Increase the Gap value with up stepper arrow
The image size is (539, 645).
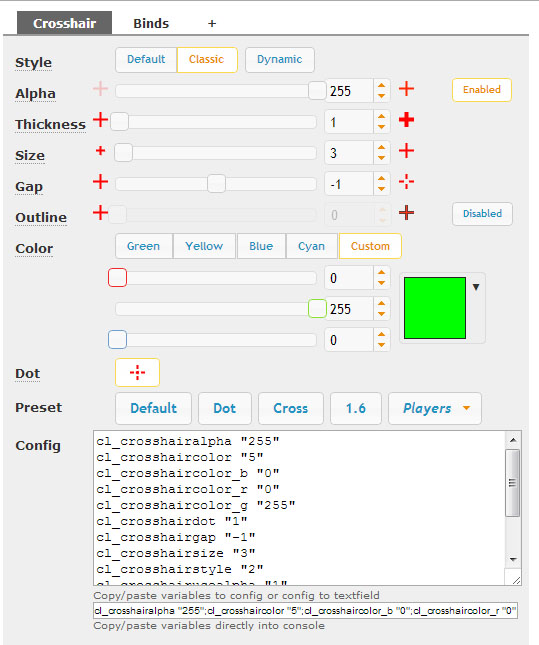click(x=381, y=179)
